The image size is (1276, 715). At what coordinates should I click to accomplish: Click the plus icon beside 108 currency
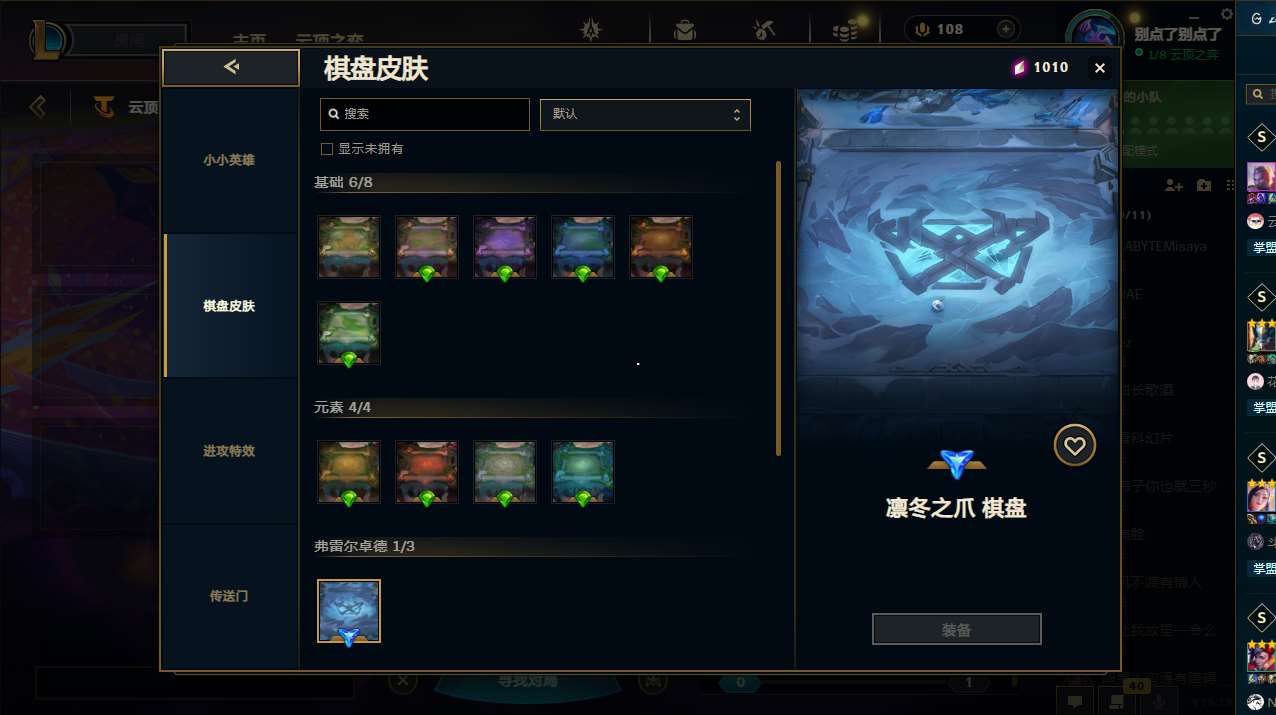(1005, 29)
